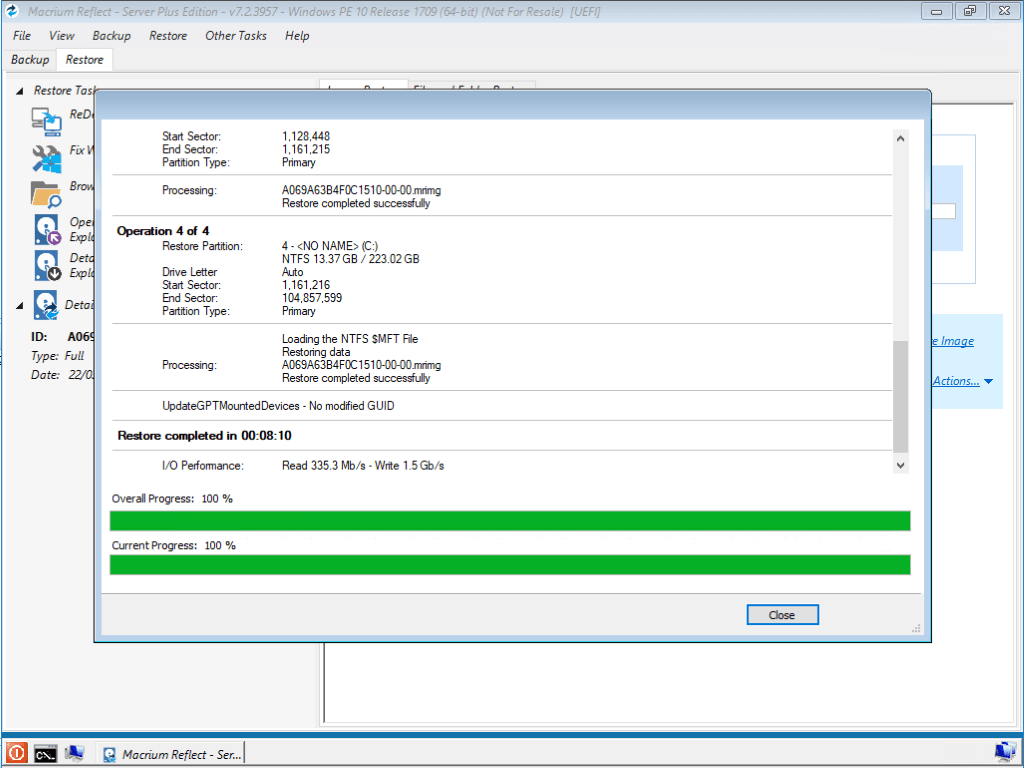Open the Other Tasks menu
The width and height of the screenshot is (1024, 768).
pos(235,36)
